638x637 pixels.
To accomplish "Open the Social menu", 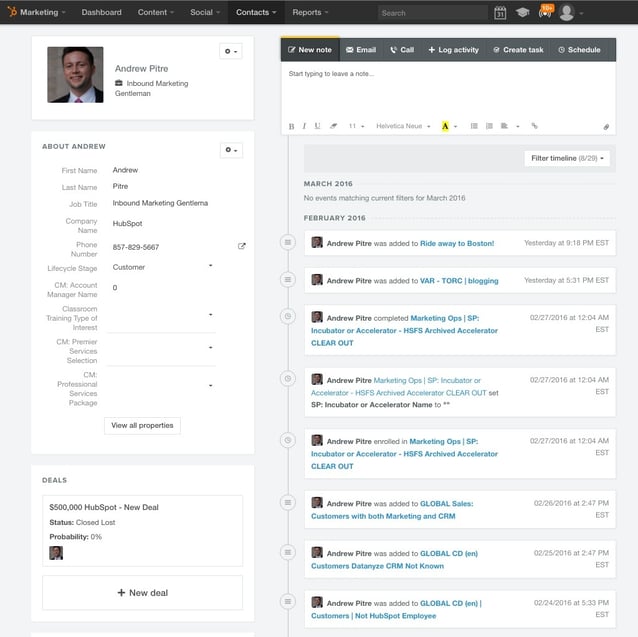I will 205,12.
